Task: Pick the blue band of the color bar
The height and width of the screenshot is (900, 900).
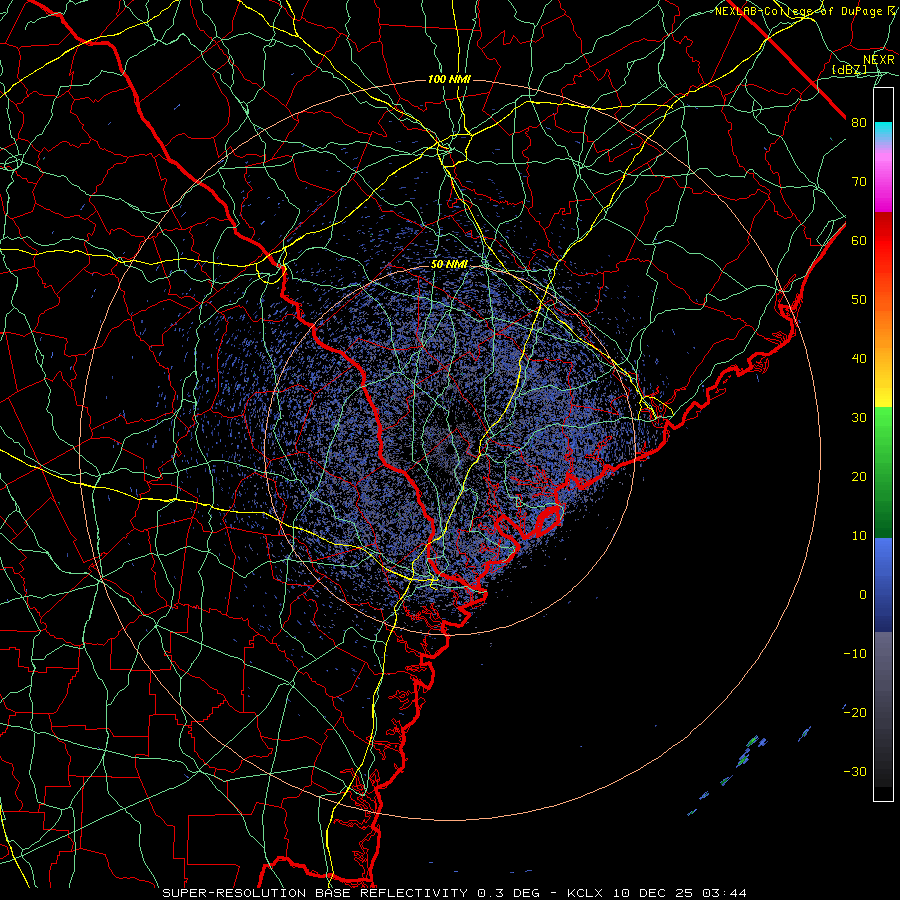Action: (883, 584)
